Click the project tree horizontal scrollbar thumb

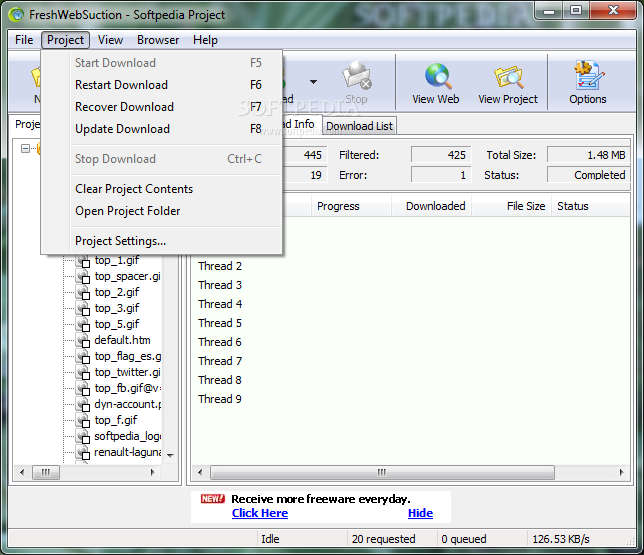coord(46,472)
